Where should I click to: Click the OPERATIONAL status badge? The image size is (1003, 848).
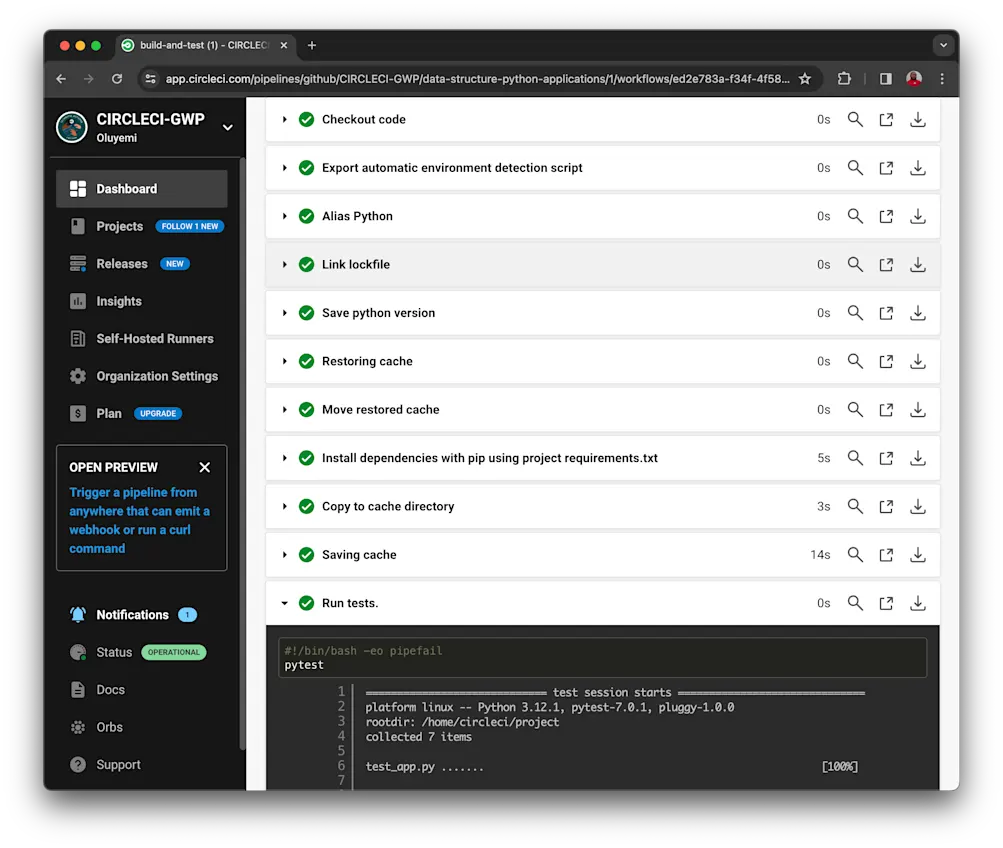point(173,652)
